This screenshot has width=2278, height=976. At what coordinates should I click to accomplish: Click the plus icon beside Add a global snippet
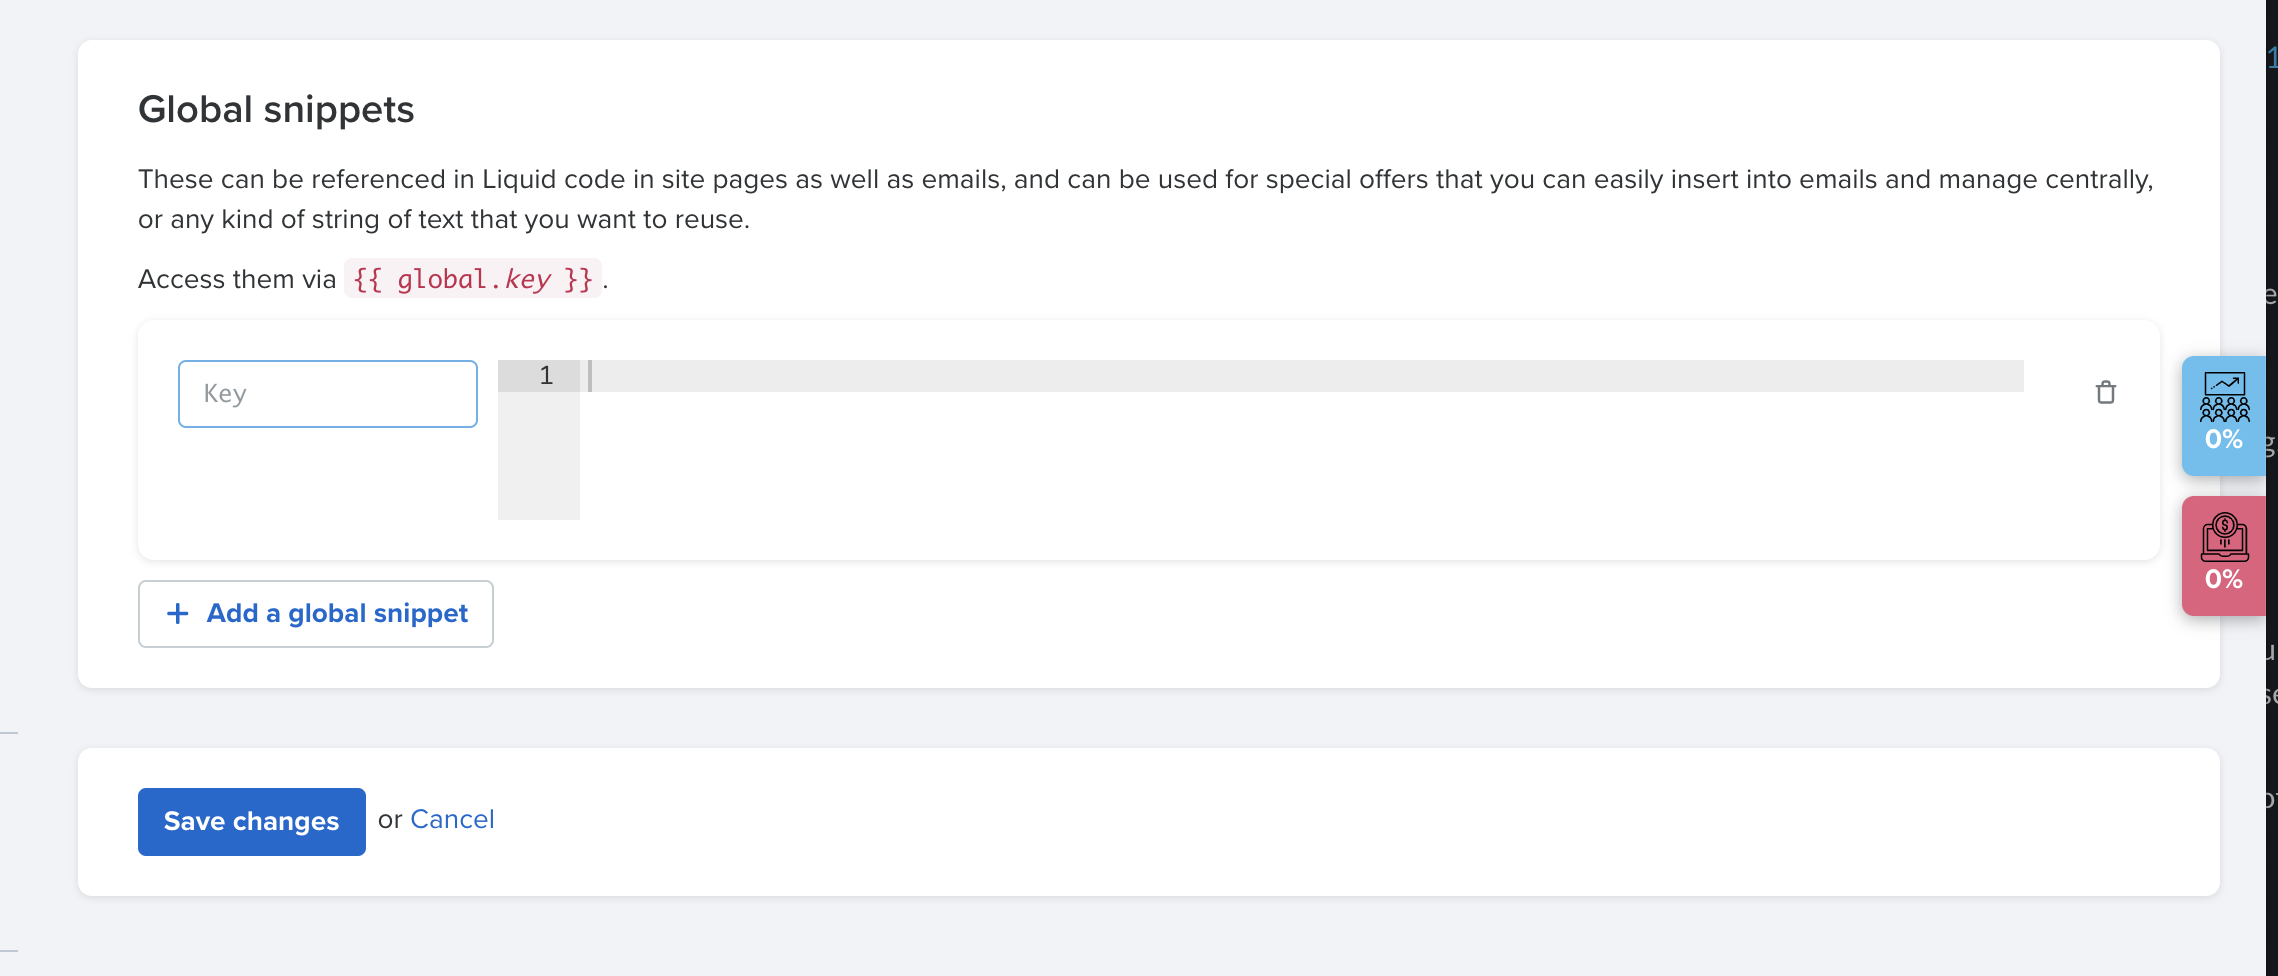178,613
